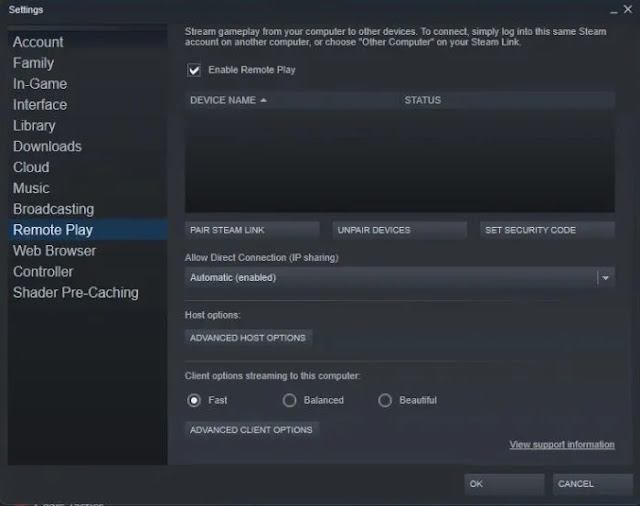Click Unpair Devices button
The width and height of the screenshot is (640, 506).
(400, 230)
